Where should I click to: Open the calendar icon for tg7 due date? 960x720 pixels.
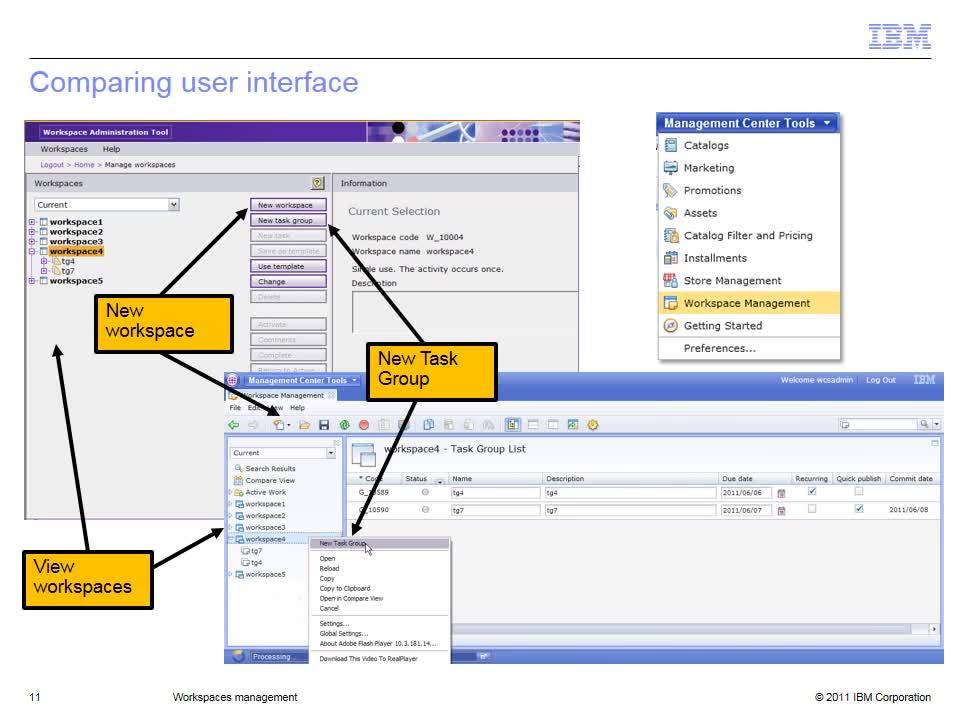coord(781,511)
